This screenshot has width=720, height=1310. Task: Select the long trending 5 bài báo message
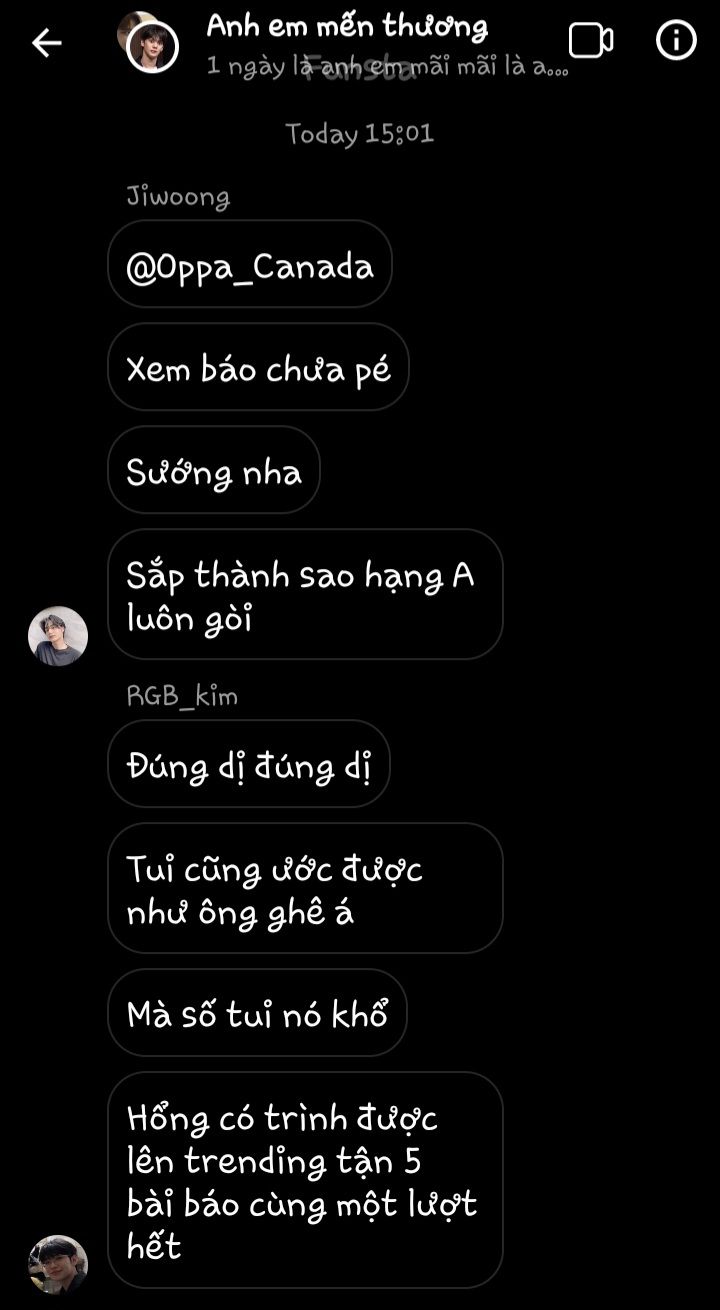coord(305,1180)
